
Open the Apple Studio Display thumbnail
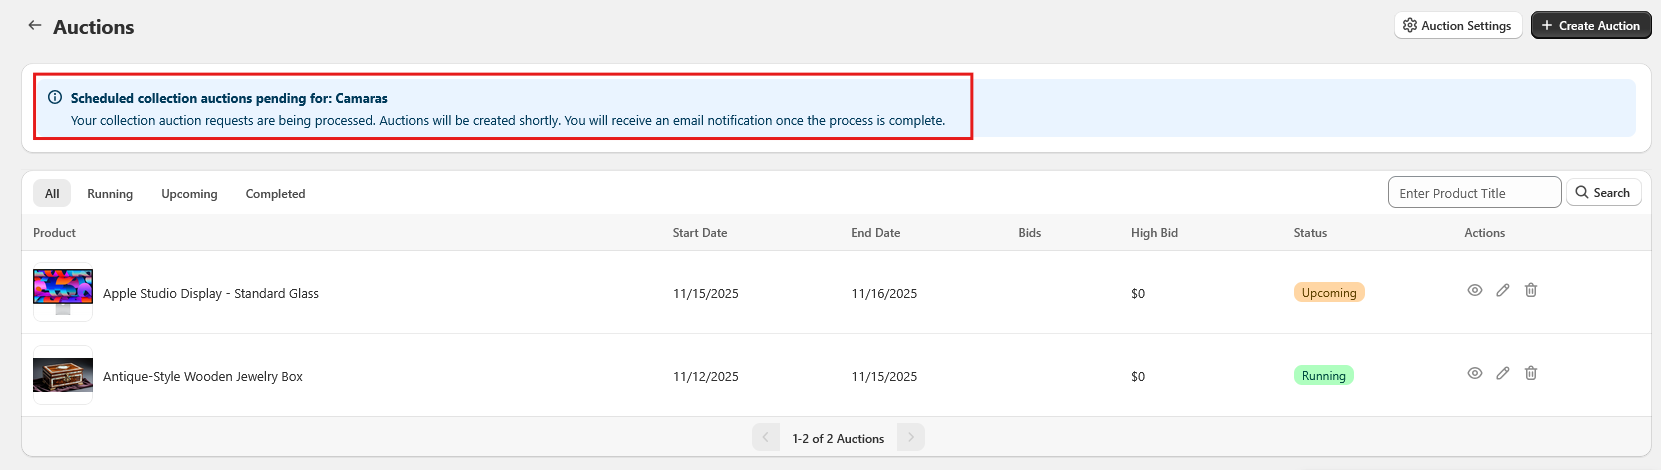click(63, 292)
